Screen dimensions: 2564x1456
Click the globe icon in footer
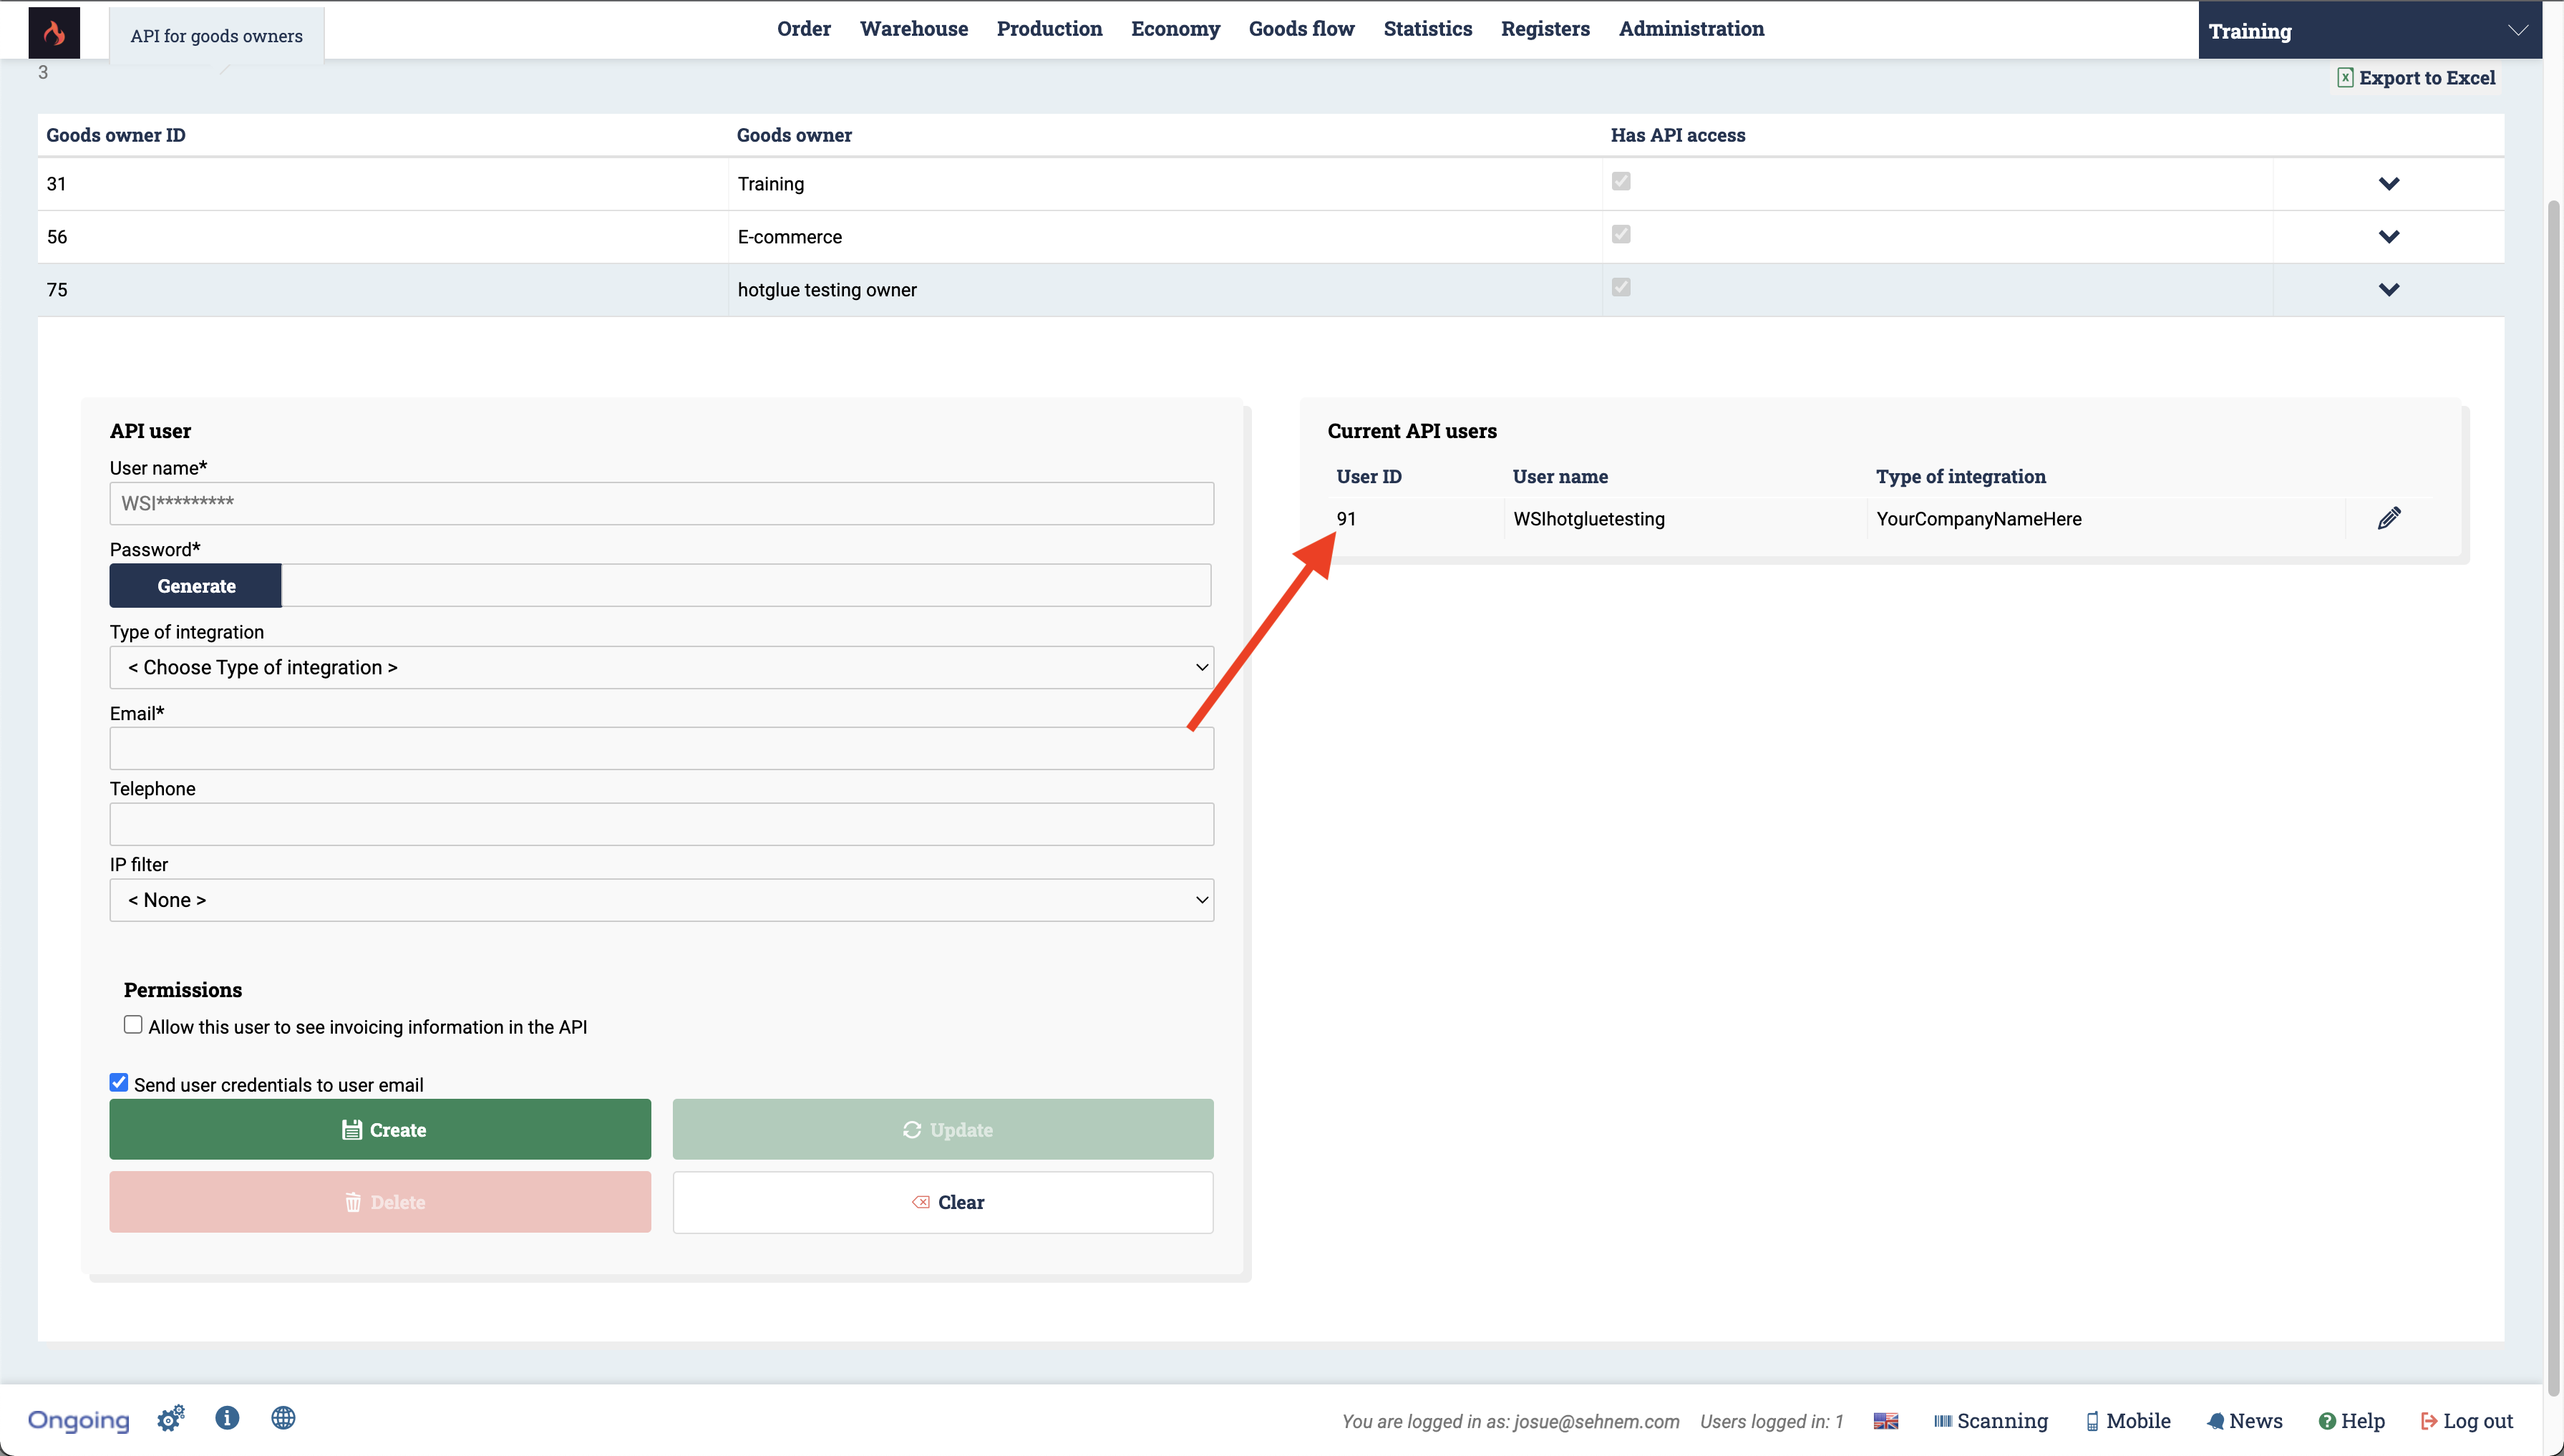click(x=283, y=1418)
